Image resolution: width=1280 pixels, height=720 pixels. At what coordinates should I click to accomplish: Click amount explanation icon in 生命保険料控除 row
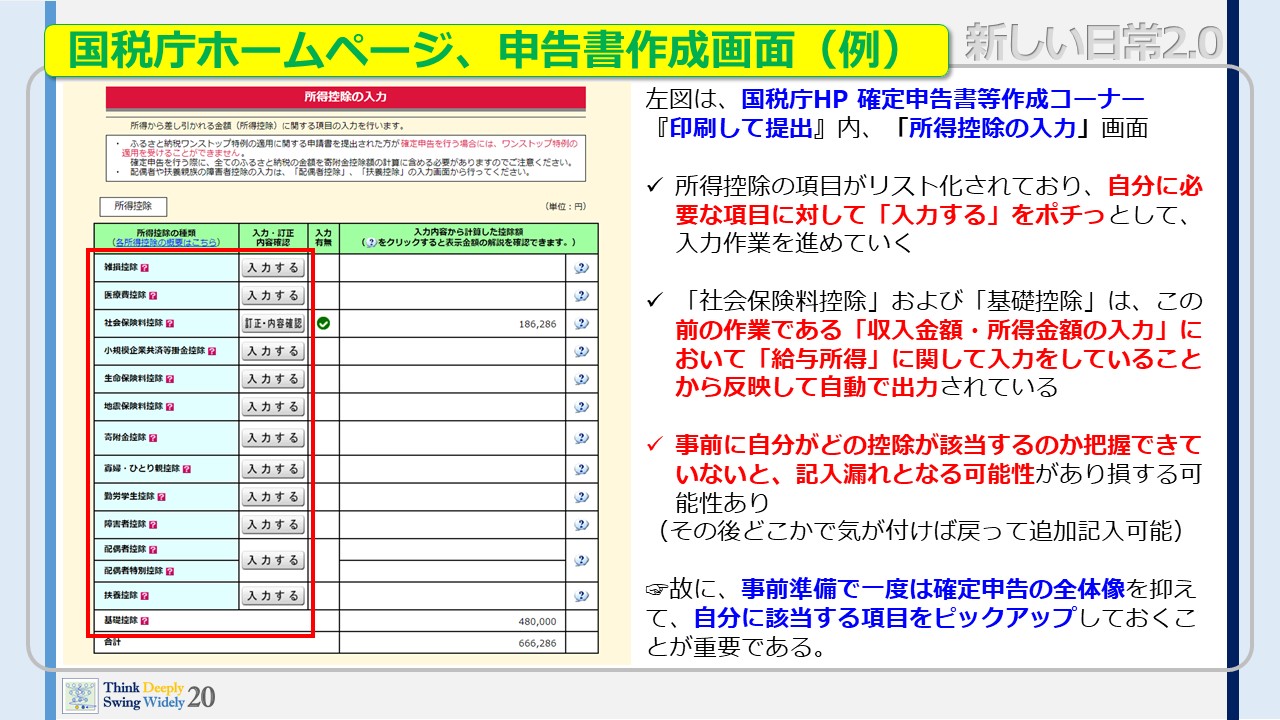[582, 380]
